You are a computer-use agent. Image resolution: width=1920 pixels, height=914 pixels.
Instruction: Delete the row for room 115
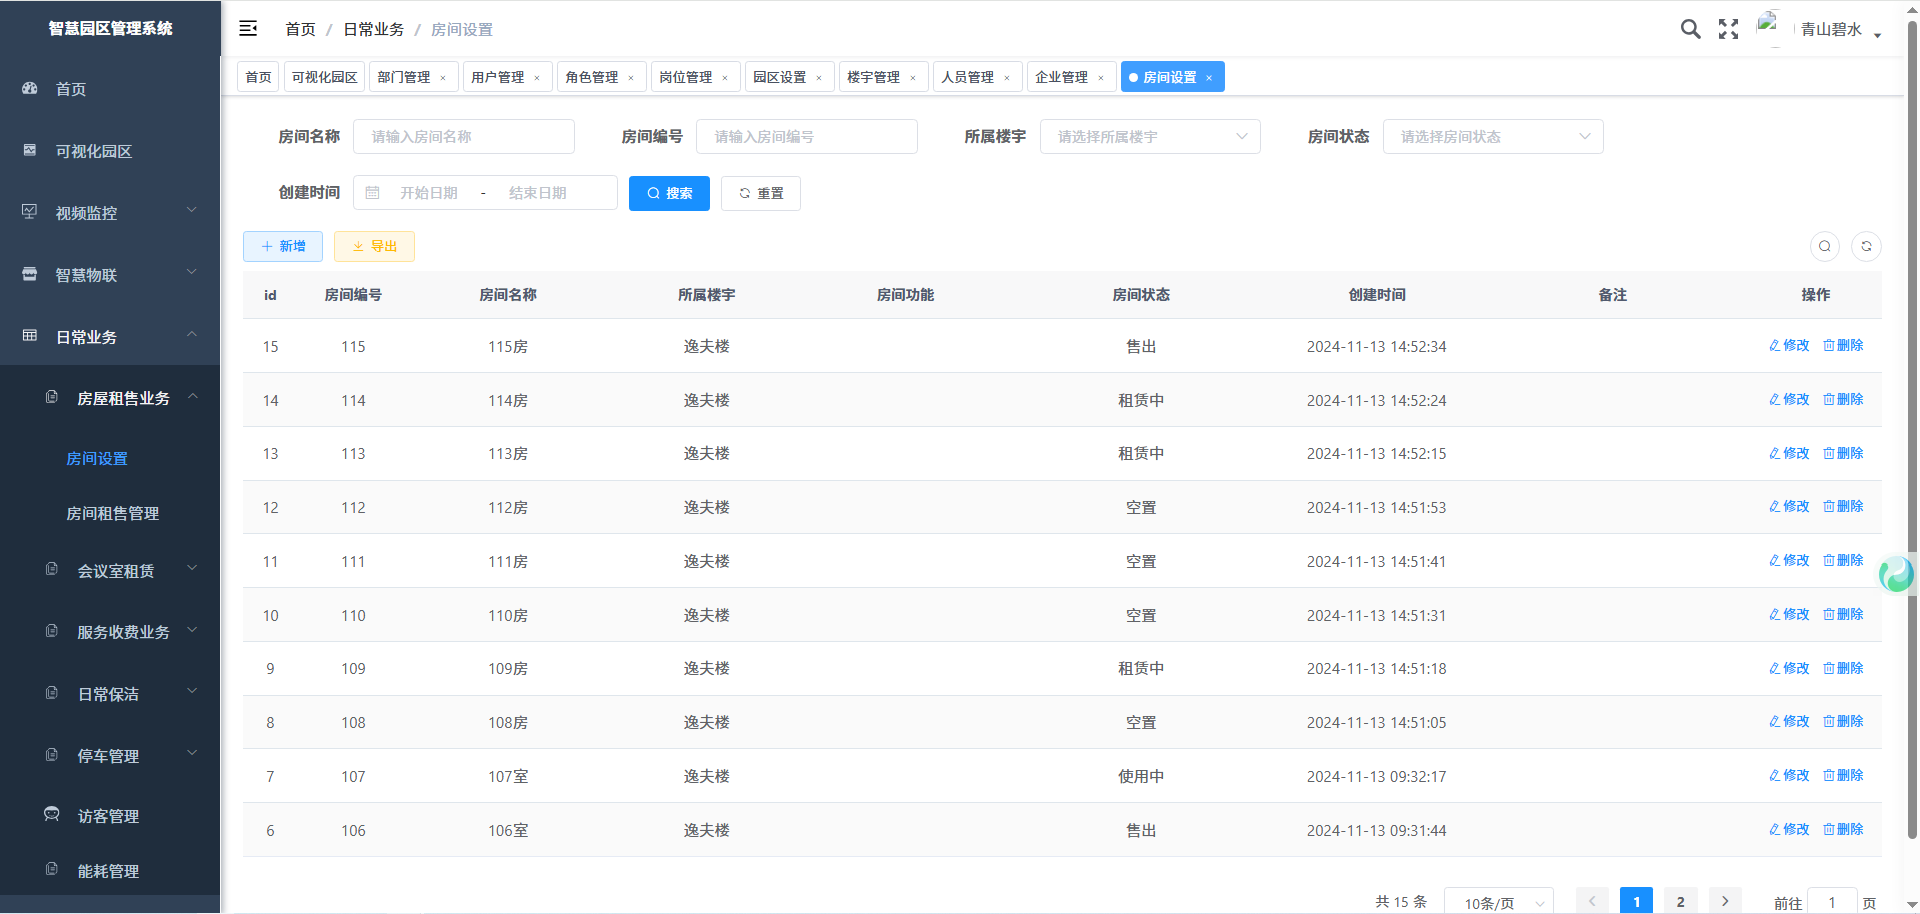[x=1843, y=346]
